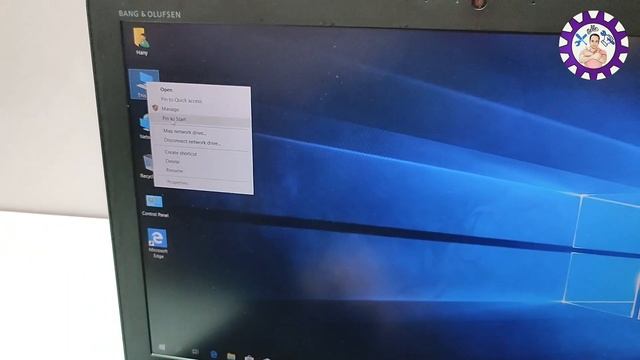Open the Hany user folder desktop icon
Viewport: 640px width, 360px height.
pos(141,41)
